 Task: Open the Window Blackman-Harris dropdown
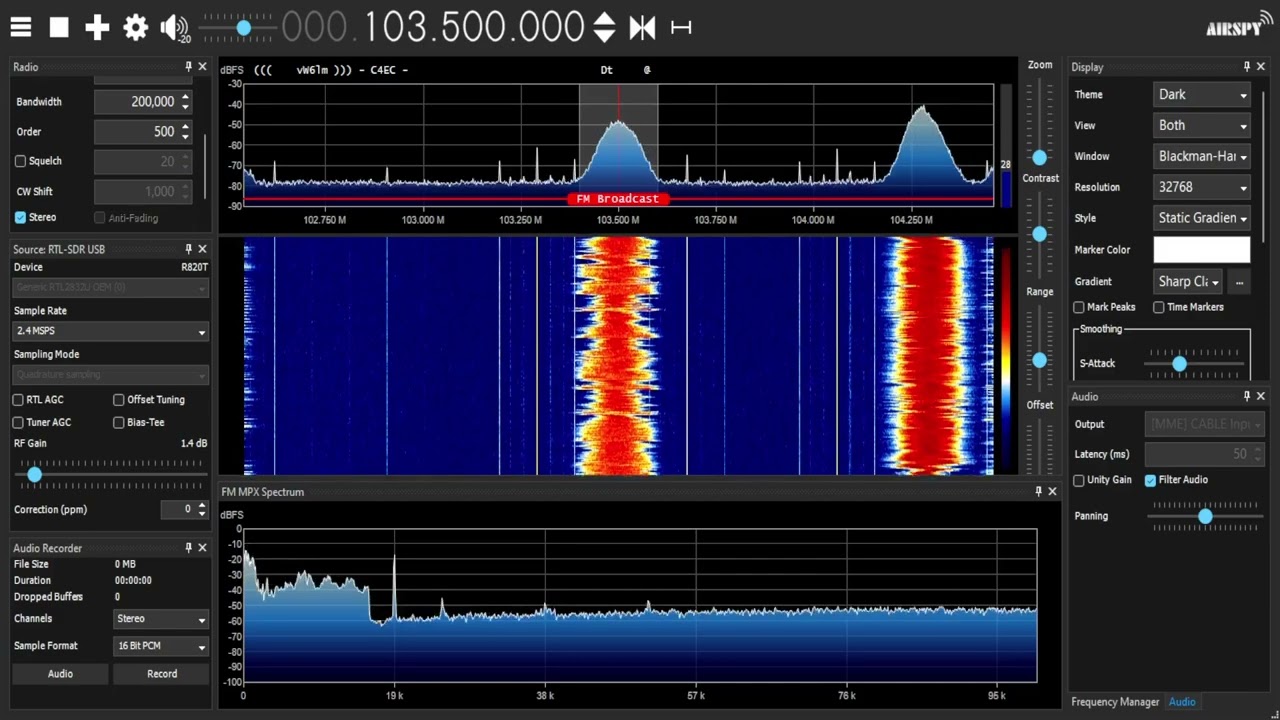[x=1202, y=157]
